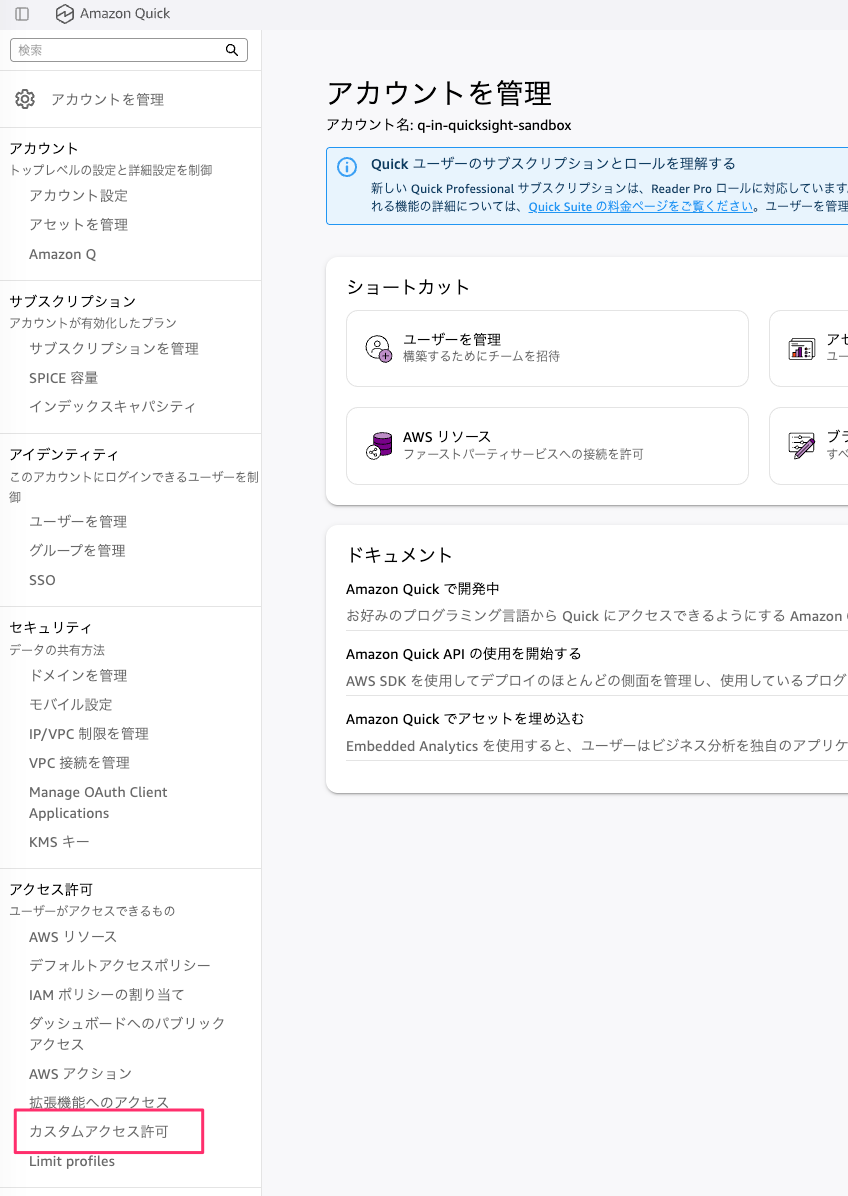The image size is (848, 1196).
Task: Open アセットを管理 in the sidebar
Action: (x=79, y=225)
